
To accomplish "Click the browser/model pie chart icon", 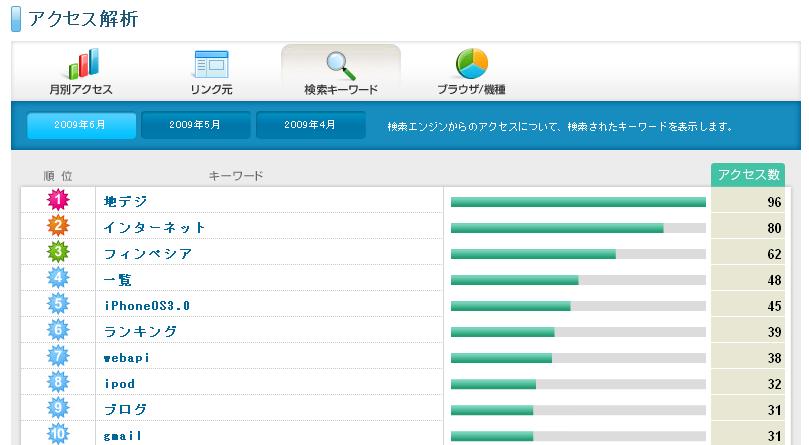I will pyautogui.click(x=471, y=63).
